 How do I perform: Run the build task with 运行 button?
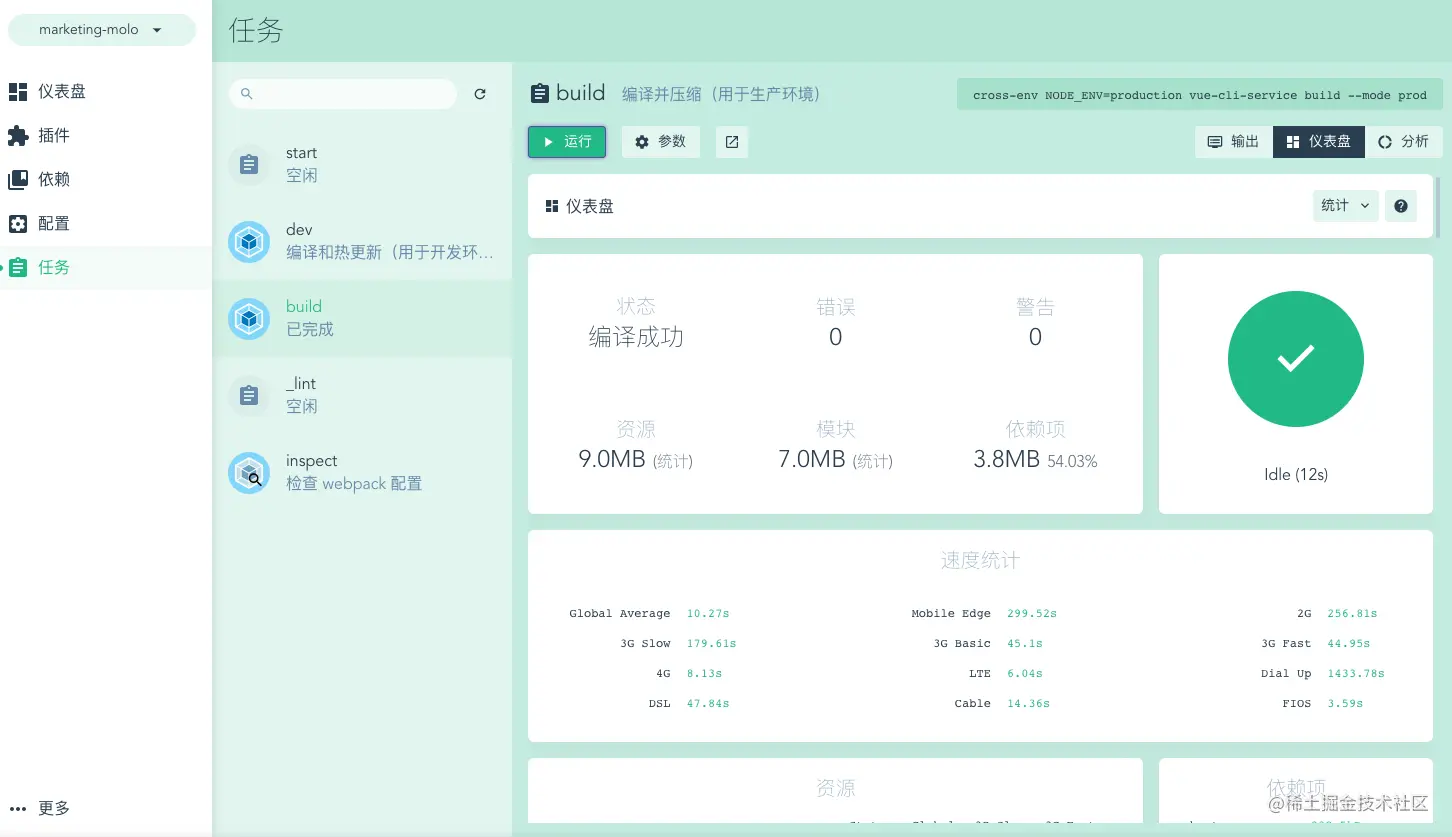click(567, 142)
